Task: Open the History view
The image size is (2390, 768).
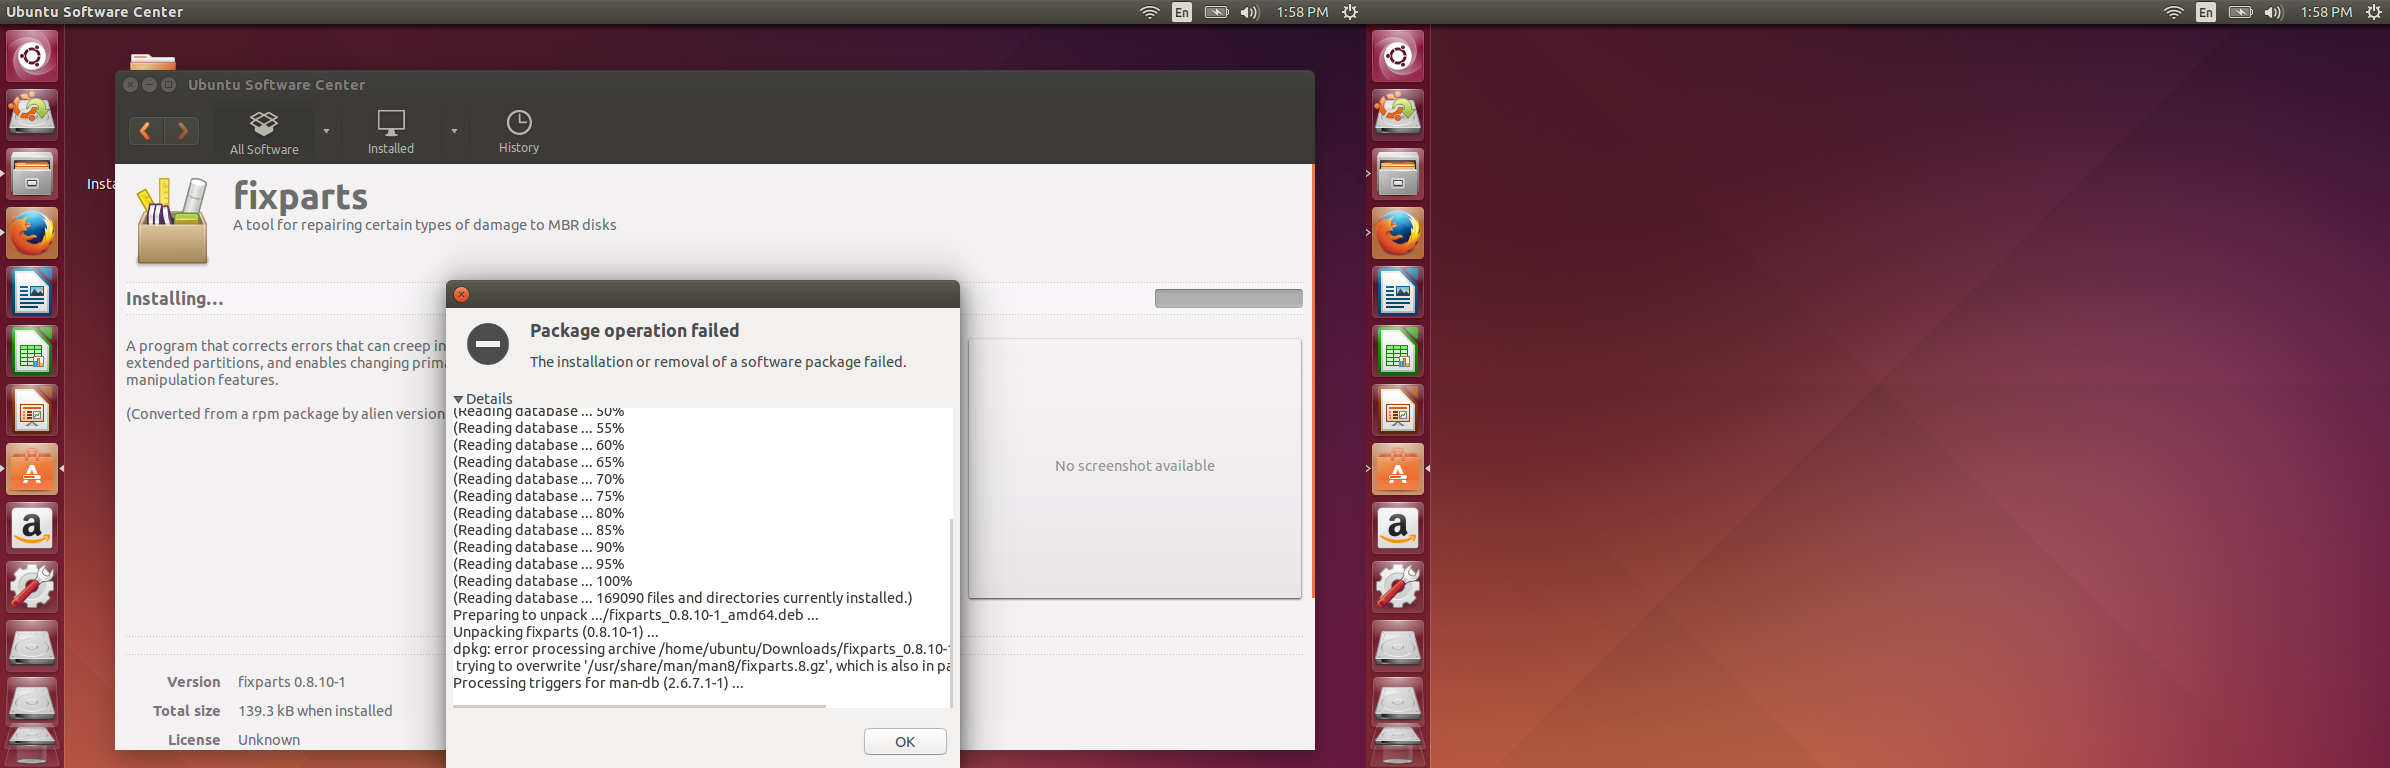Action: [x=518, y=132]
